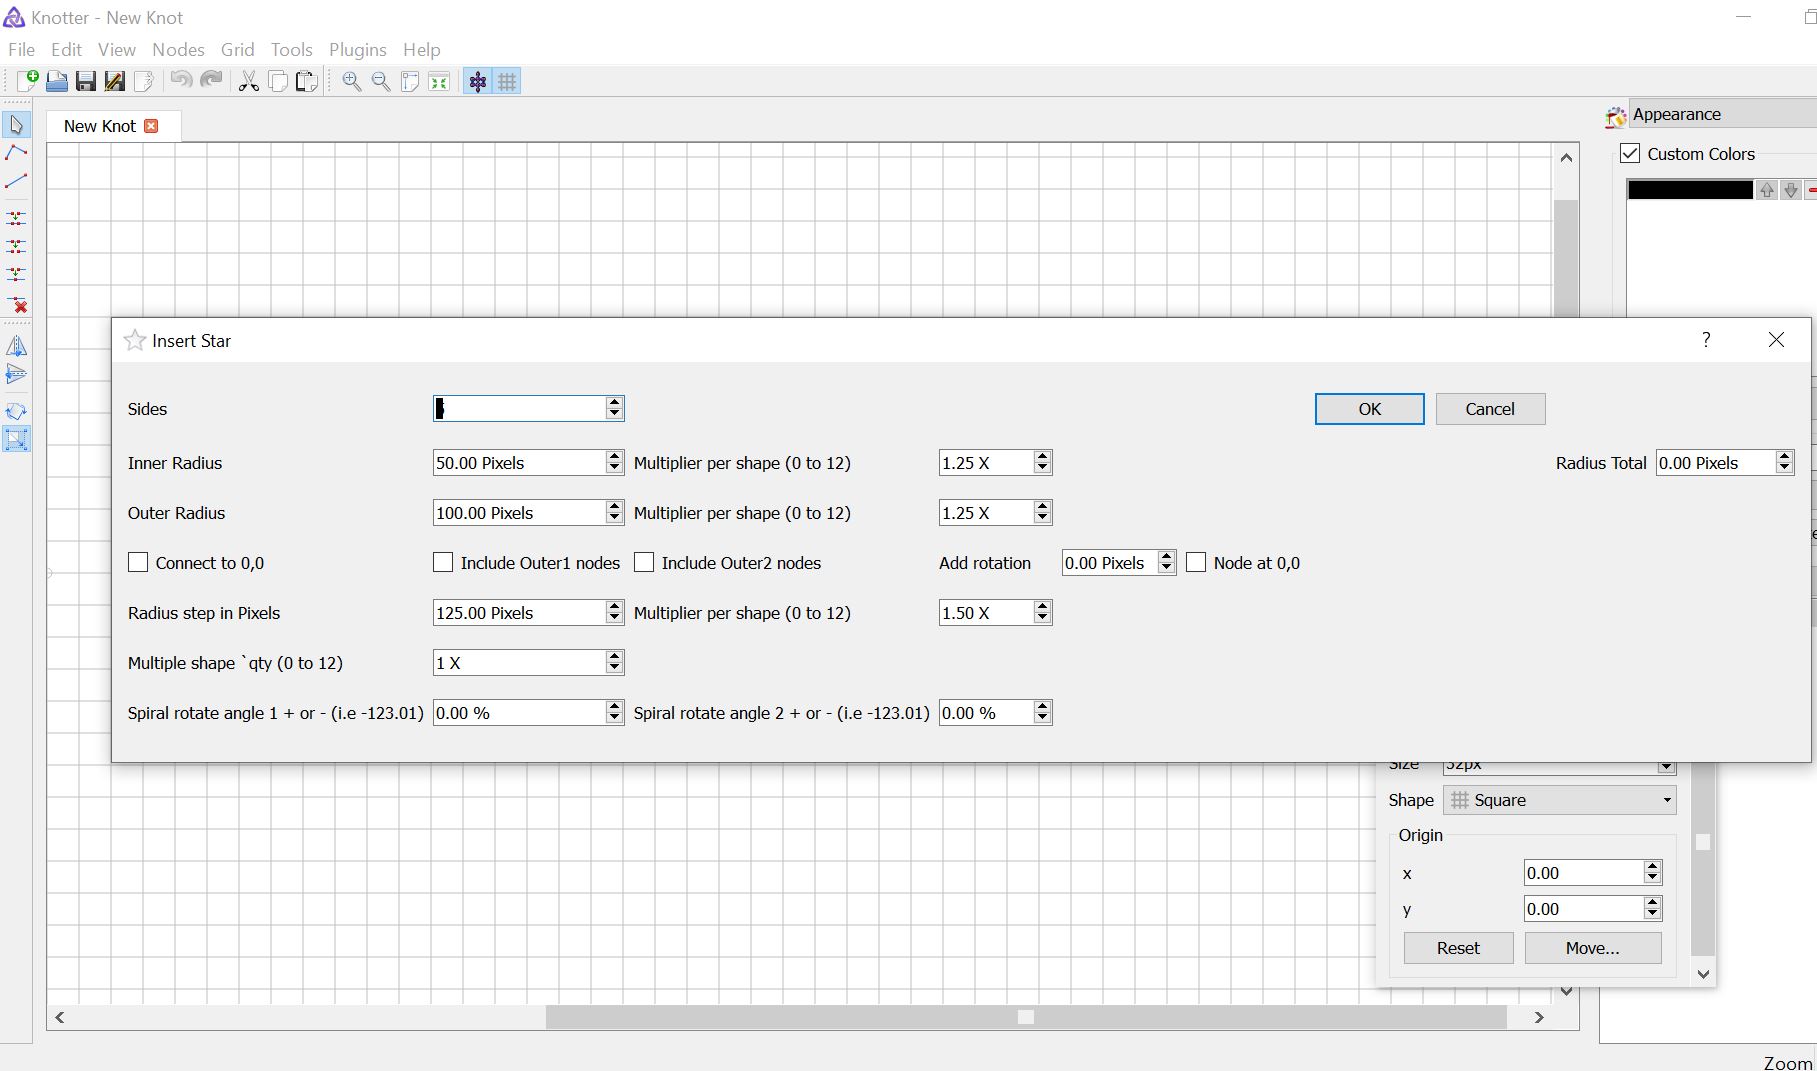Click the move color up arrow button

point(1767,190)
